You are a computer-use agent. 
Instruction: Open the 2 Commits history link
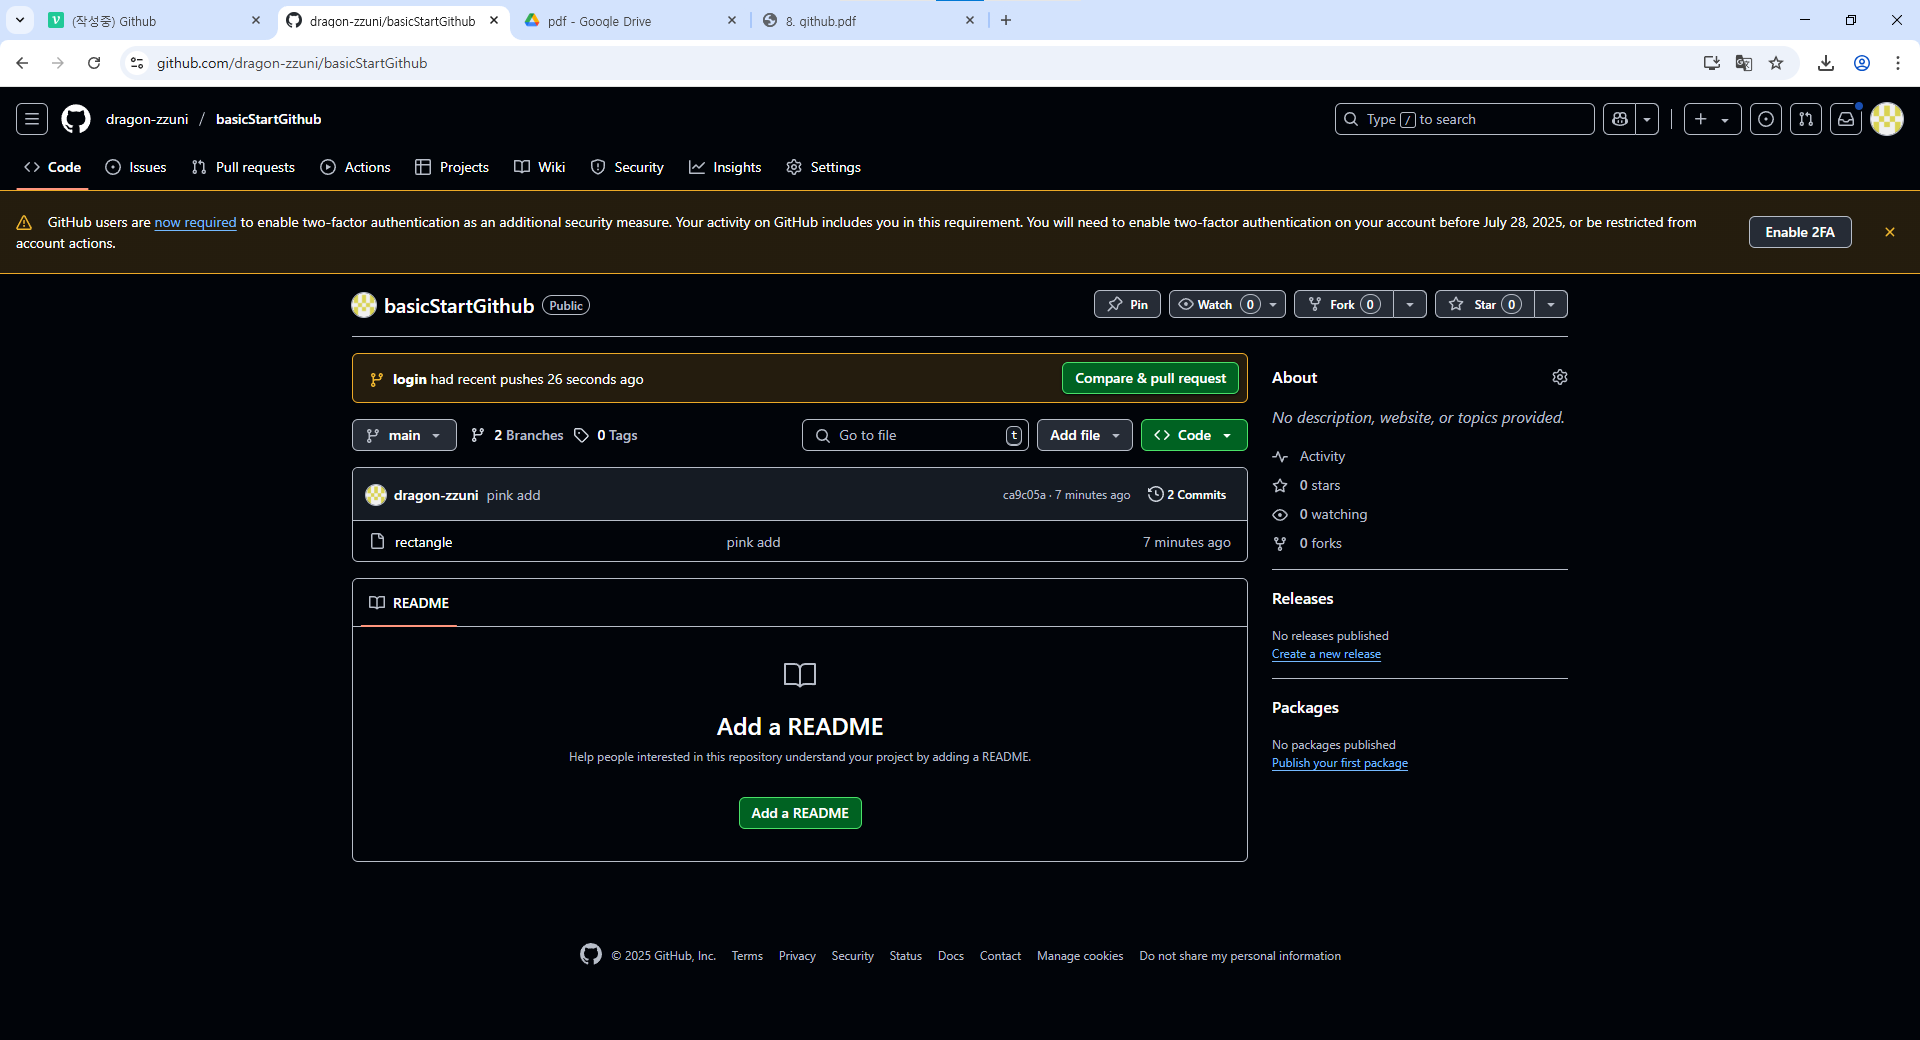(1187, 495)
